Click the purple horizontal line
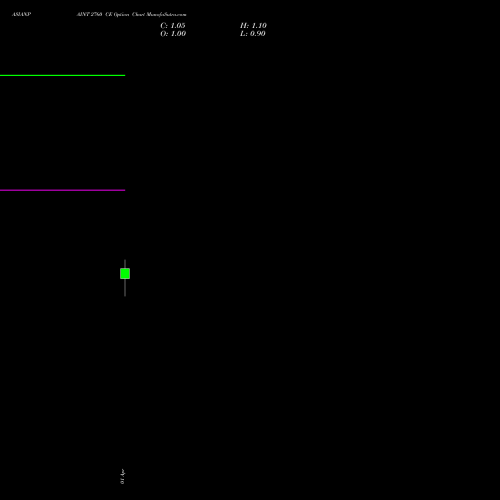Image resolution: width=500 pixels, height=500 pixels. 62,190
